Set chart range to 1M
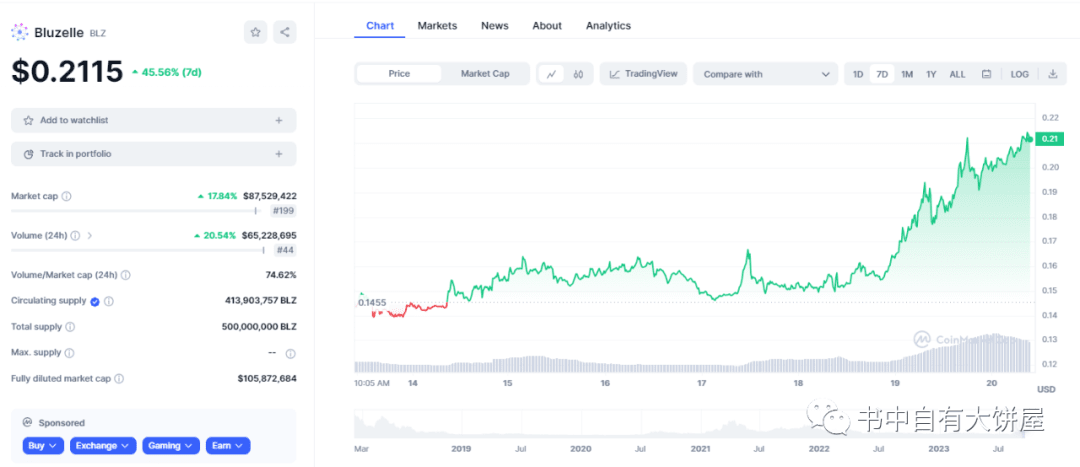Screen dimensions: 1080x467 [906, 74]
